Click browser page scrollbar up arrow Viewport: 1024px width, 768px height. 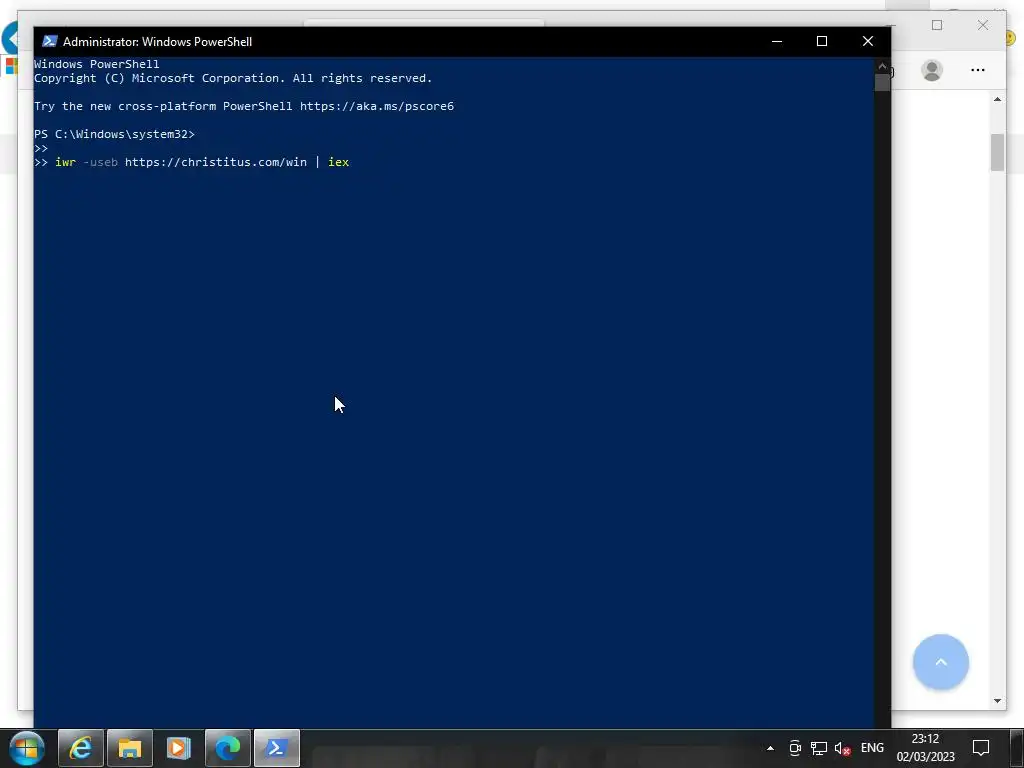click(997, 99)
